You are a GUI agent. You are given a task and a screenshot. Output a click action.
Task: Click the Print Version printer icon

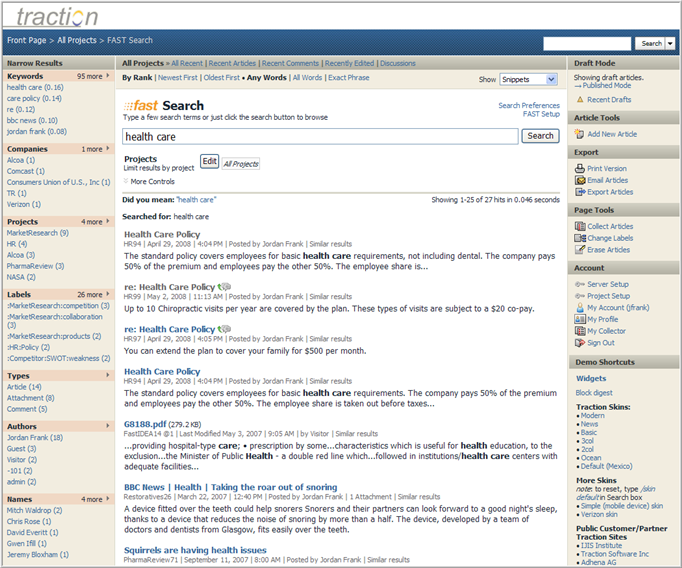[580, 169]
